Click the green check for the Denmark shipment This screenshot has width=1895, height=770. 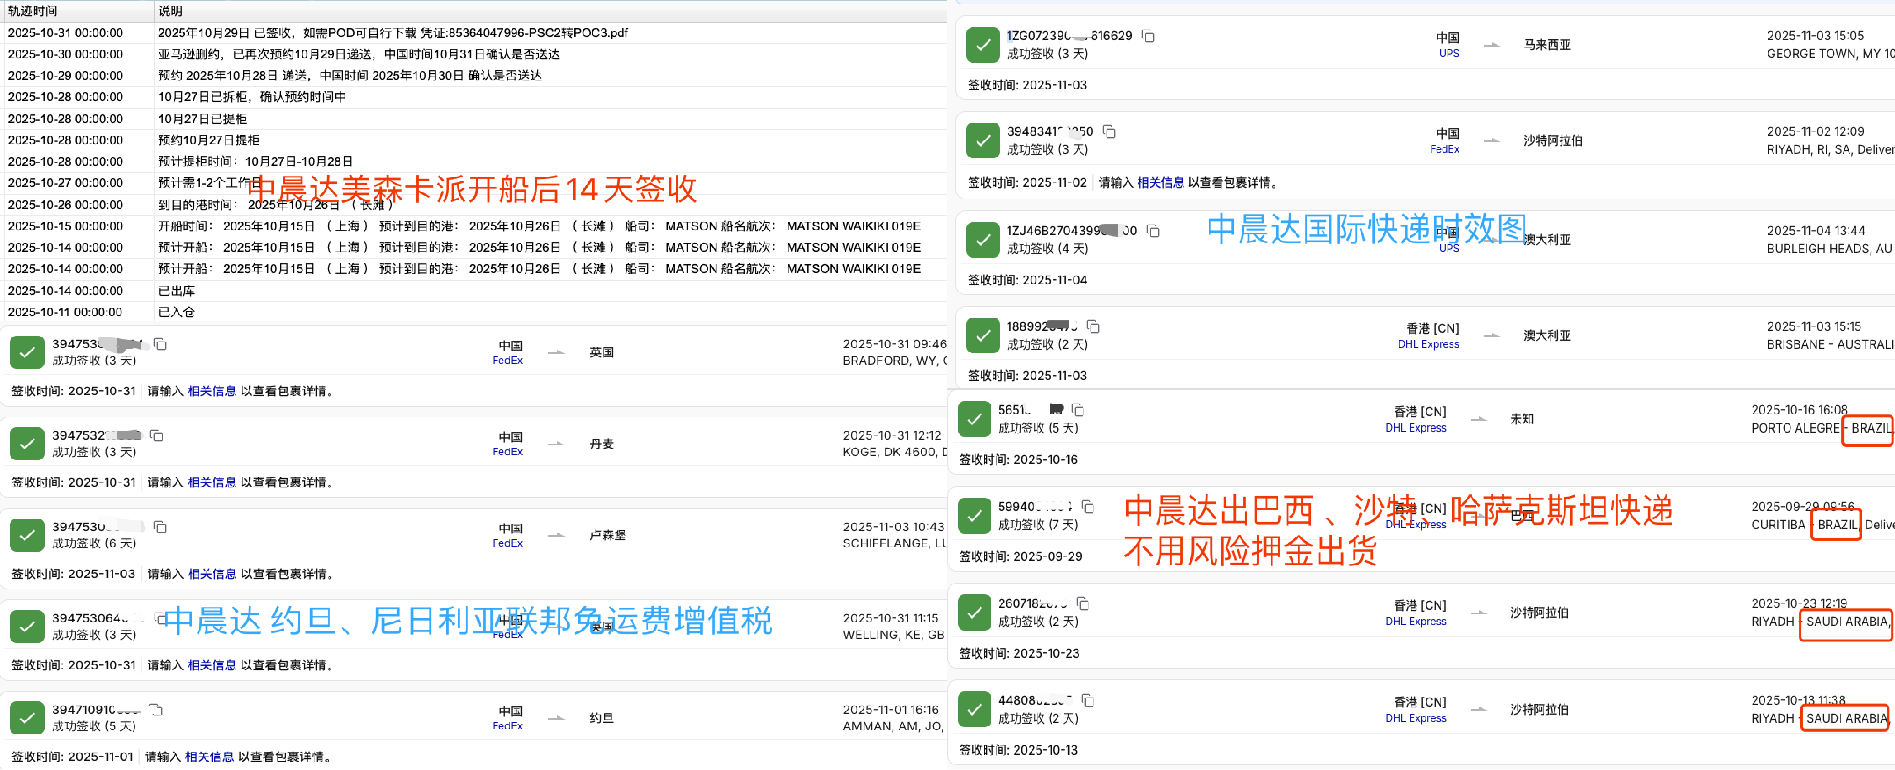[27, 443]
